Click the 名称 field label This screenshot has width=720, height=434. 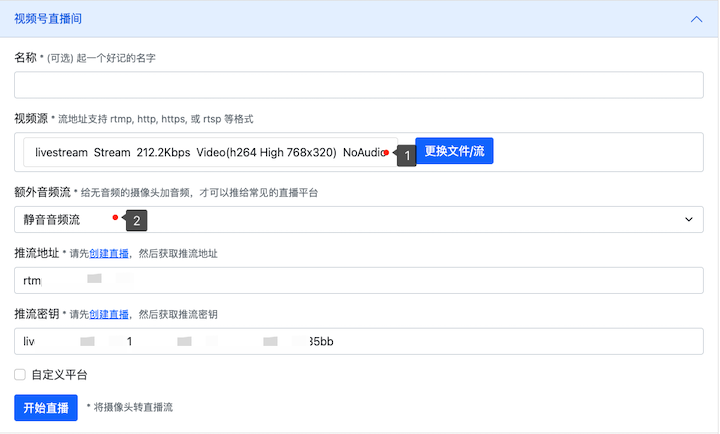26,58
